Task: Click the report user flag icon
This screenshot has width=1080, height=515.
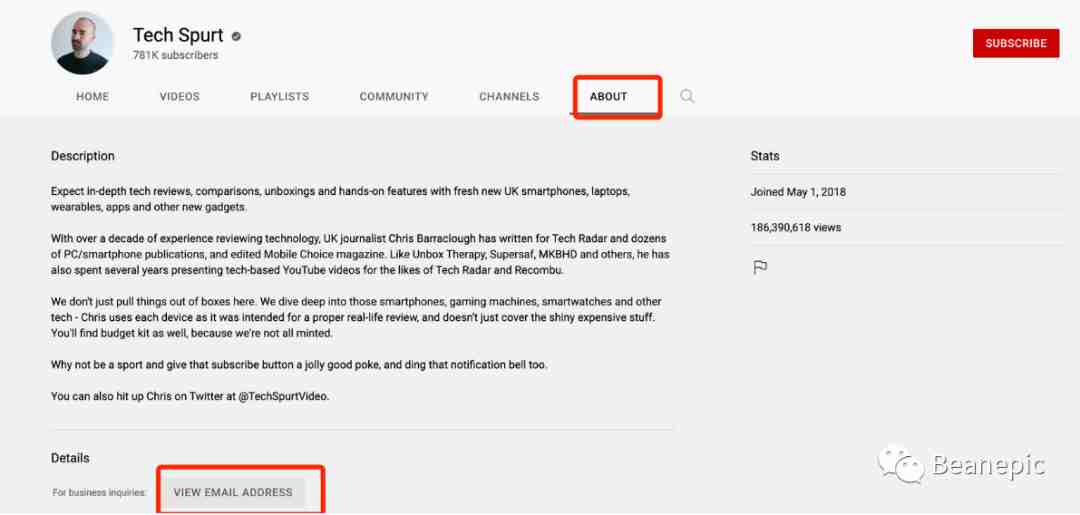Action: (x=760, y=268)
